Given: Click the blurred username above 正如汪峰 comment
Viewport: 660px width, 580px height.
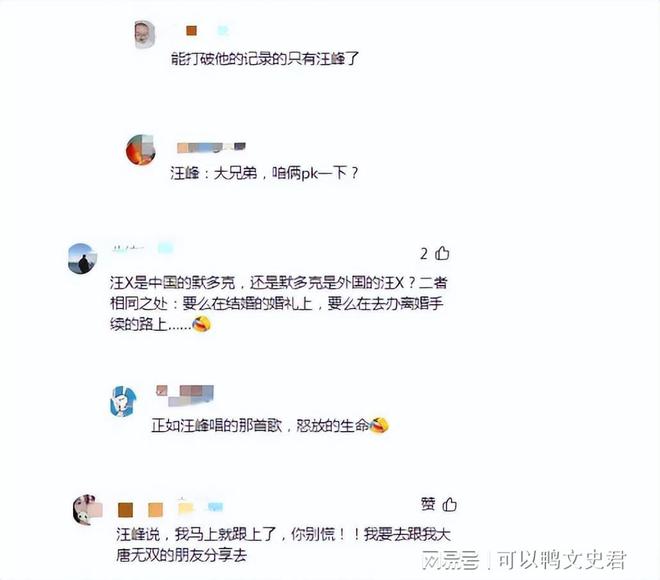Looking at the screenshot, I should (x=185, y=395).
